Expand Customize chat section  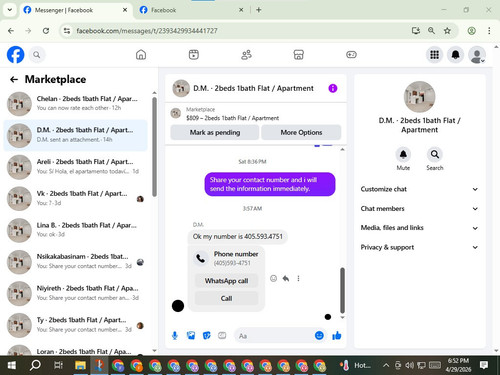coord(419,189)
